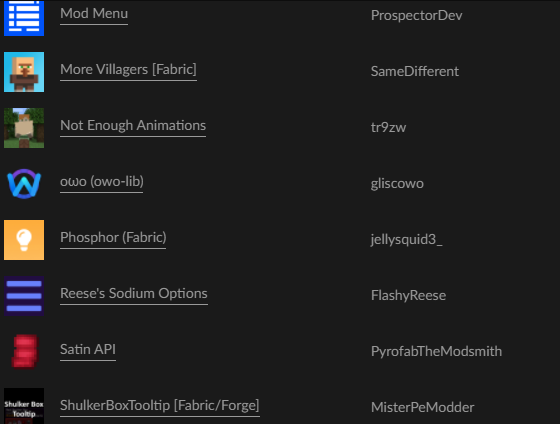Open the Mod Menu link
The image size is (560, 424).
94,14
